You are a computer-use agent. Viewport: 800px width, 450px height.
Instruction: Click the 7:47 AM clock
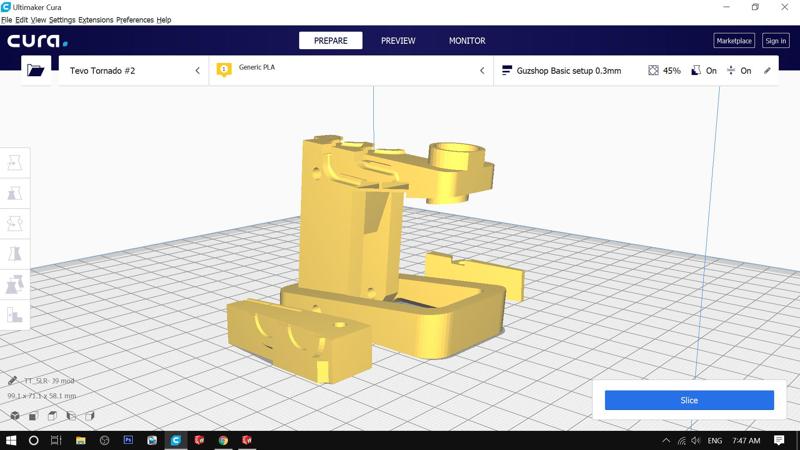coord(746,440)
